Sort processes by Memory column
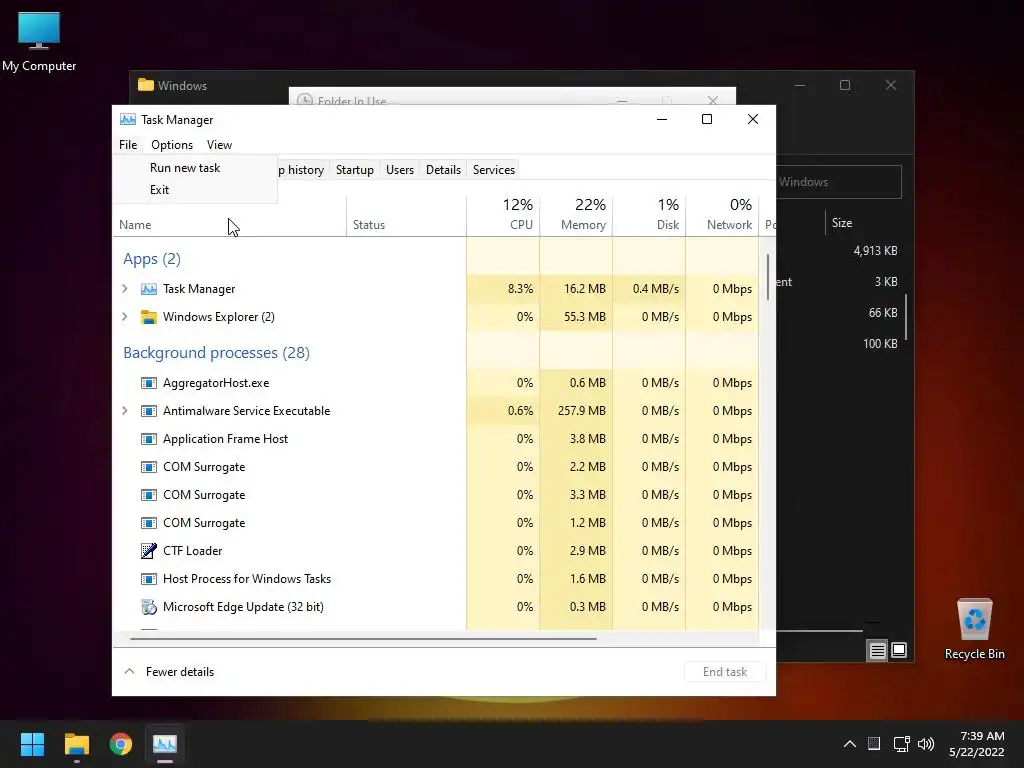Screen dimensions: 1024x768 tap(577, 215)
